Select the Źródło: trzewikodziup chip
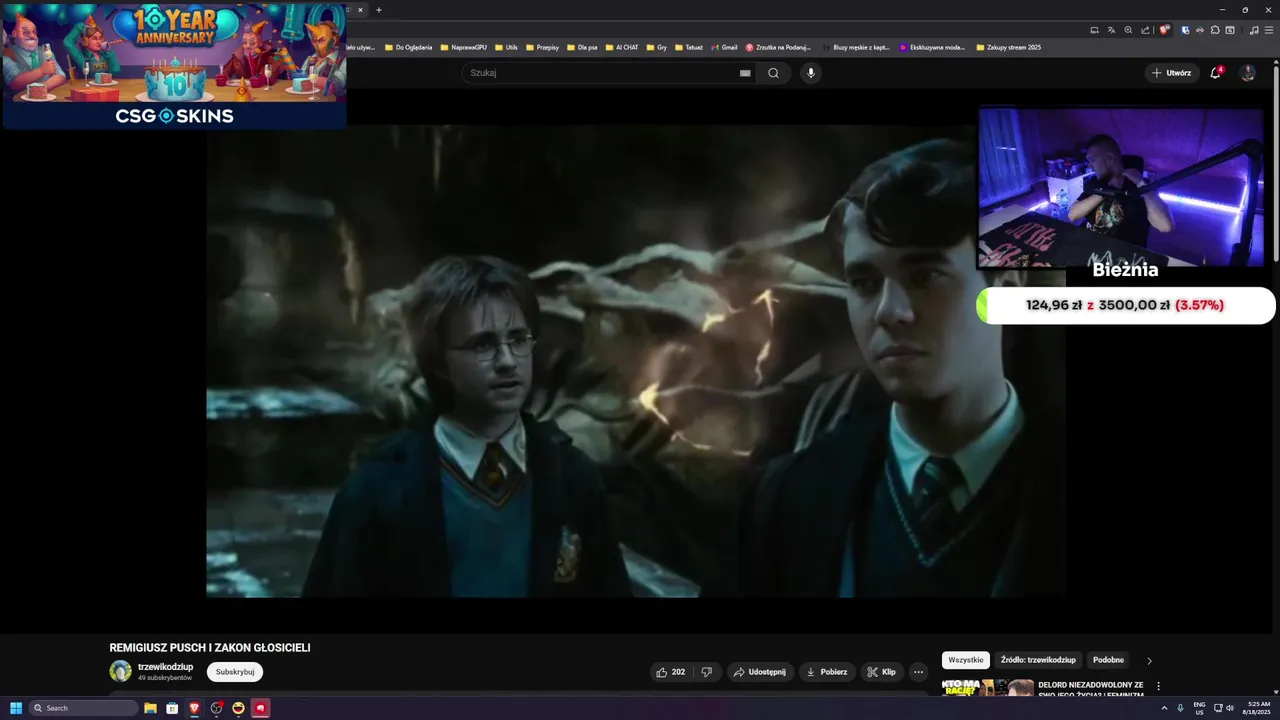Viewport: 1280px width, 720px height. 1038,660
